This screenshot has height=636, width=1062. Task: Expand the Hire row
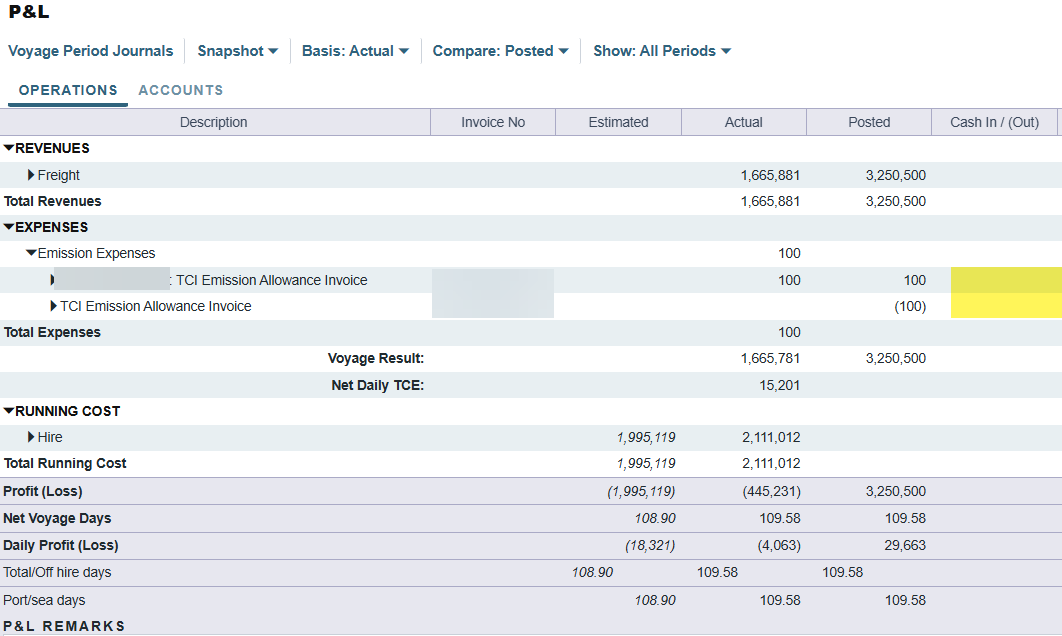32,437
